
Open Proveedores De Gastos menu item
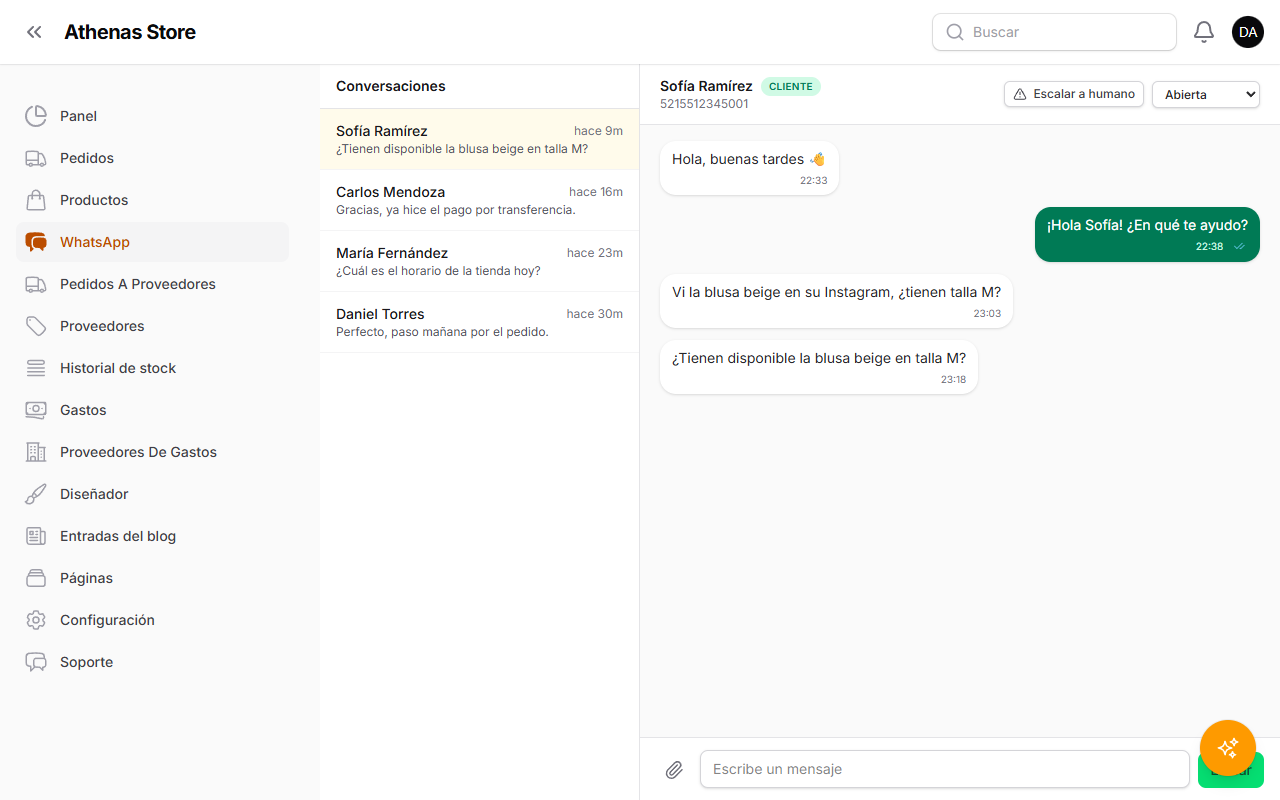152,452
